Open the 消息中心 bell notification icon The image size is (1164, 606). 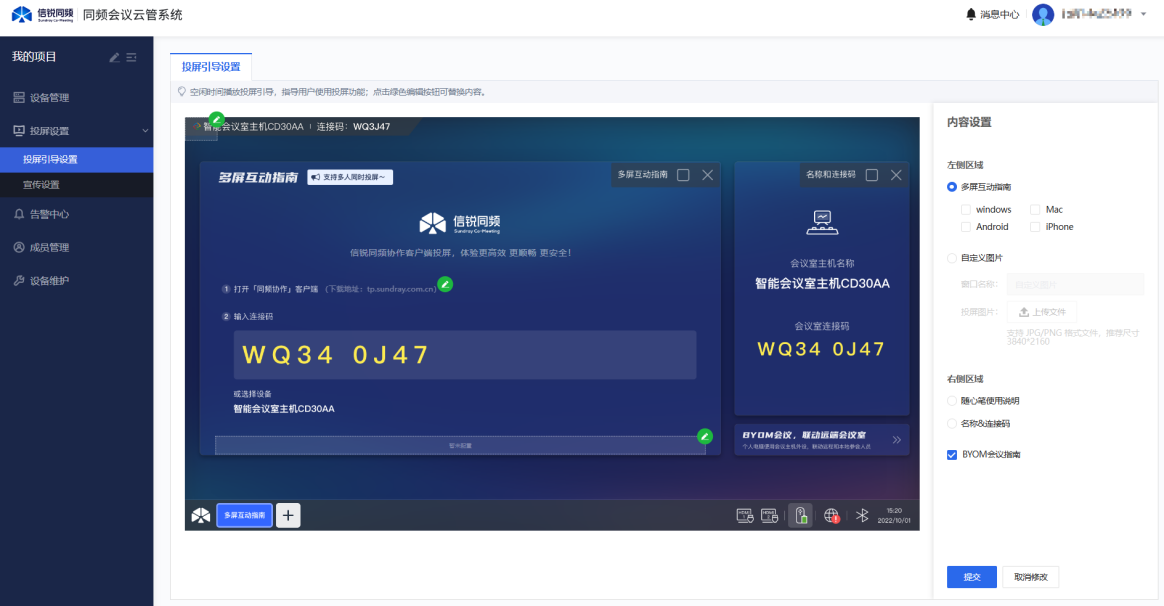tap(970, 14)
